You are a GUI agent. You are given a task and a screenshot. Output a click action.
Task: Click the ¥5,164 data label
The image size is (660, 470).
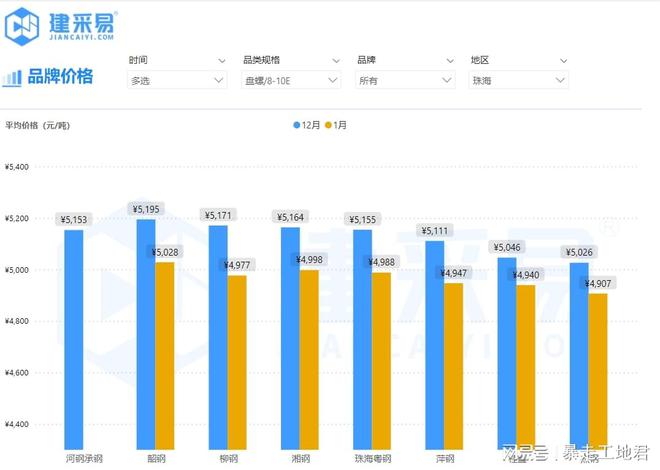(x=290, y=217)
